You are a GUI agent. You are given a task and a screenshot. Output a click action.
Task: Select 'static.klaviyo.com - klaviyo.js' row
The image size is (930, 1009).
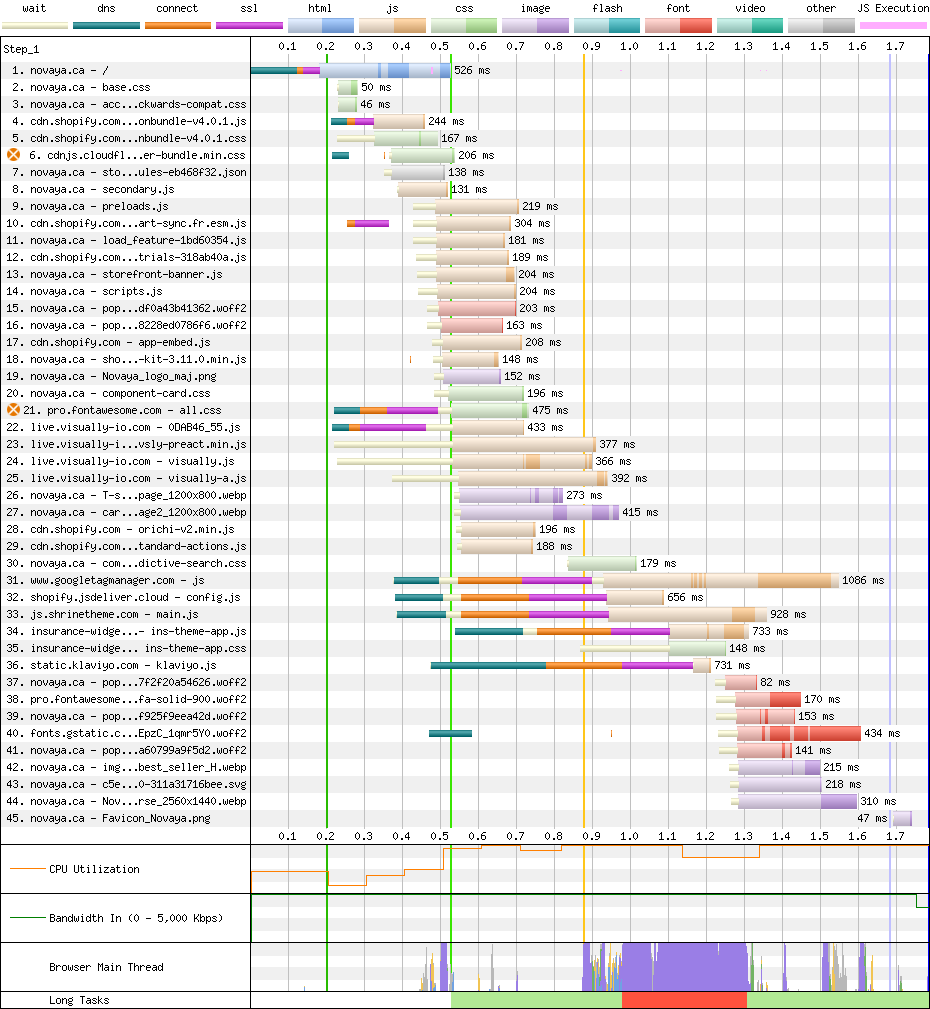pyautogui.click(x=111, y=665)
